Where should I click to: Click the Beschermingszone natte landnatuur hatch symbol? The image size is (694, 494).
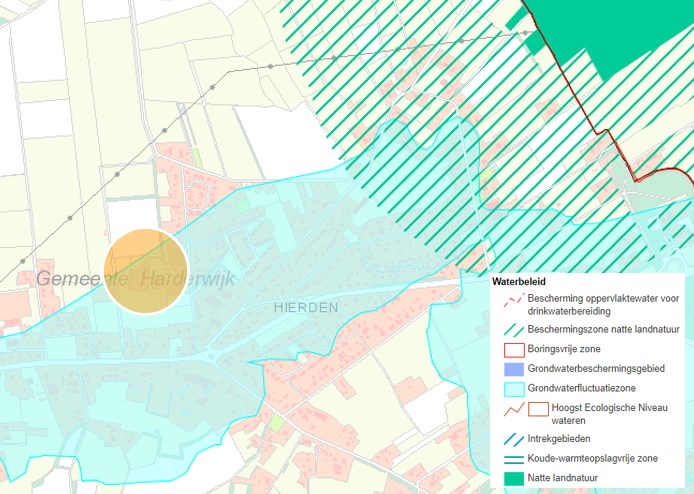click(x=514, y=330)
